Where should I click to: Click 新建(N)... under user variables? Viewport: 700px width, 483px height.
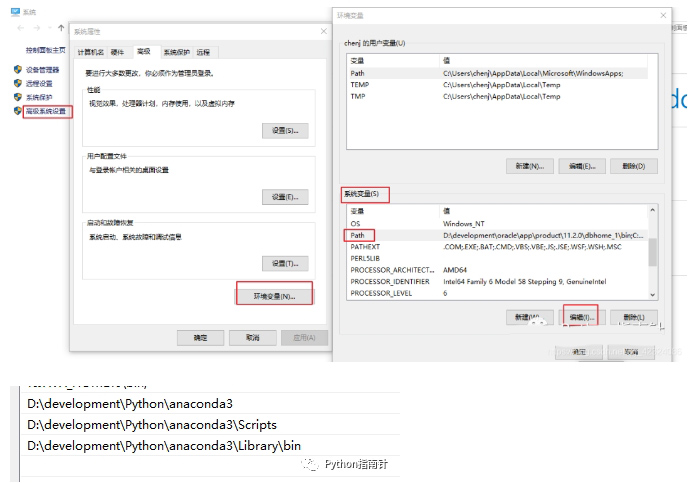pyautogui.click(x=529, y=166)
